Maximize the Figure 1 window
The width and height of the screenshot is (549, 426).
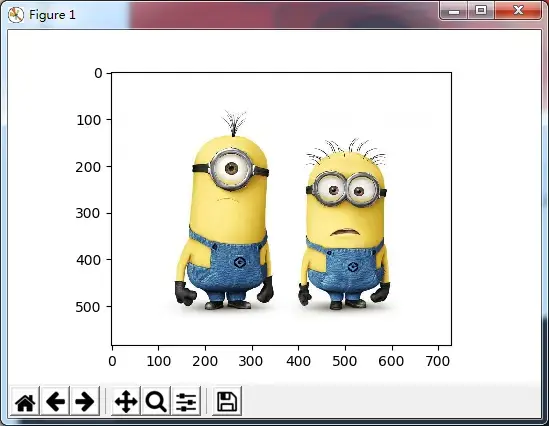[x=481, y=11]
